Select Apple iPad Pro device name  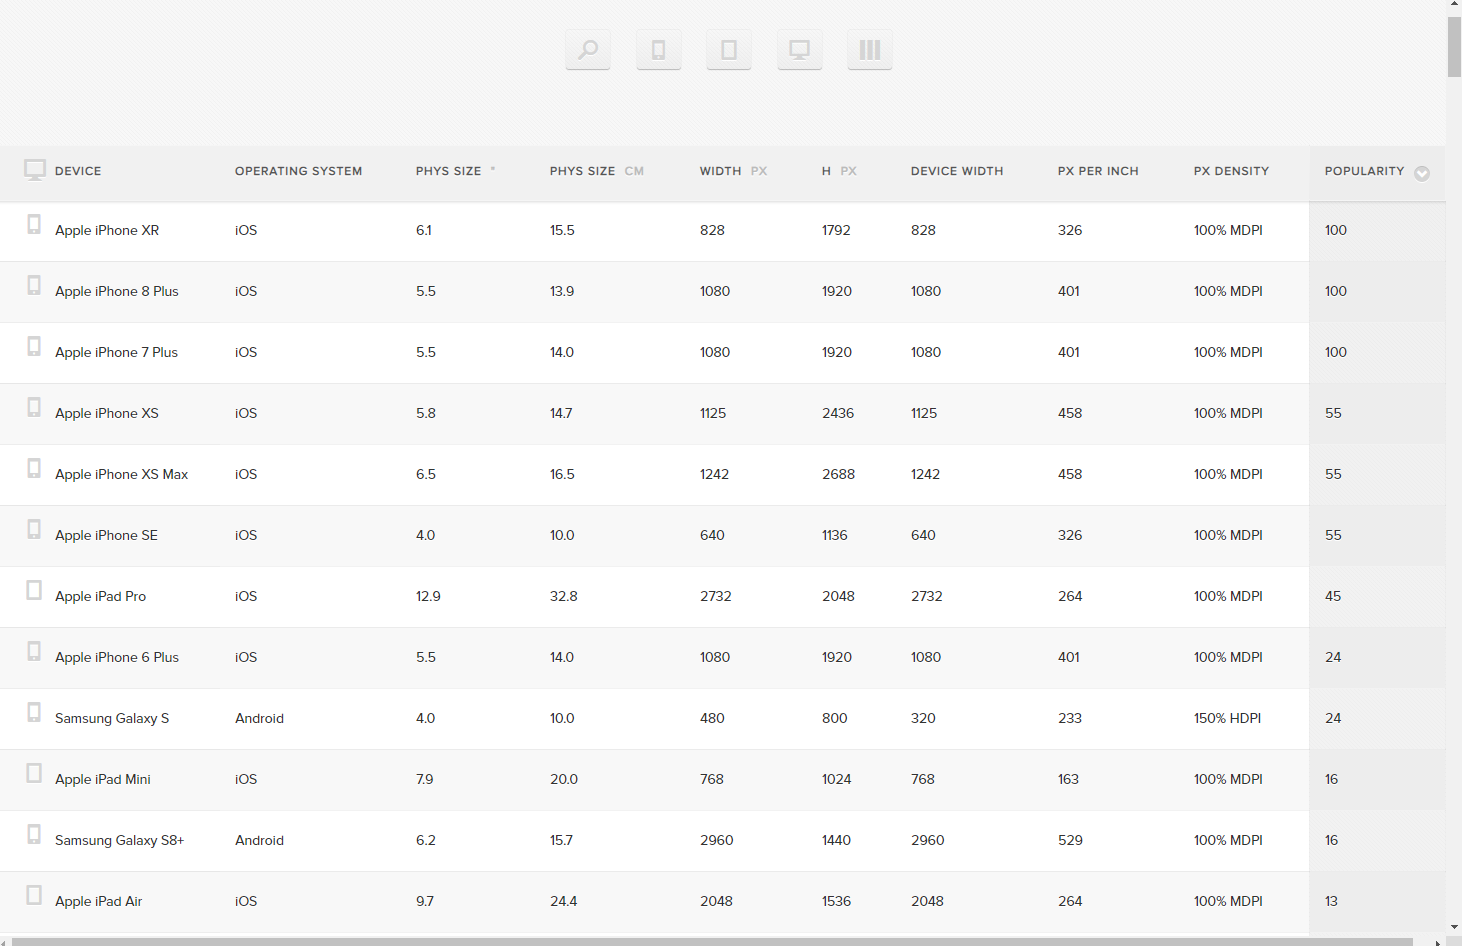[100, 596]
